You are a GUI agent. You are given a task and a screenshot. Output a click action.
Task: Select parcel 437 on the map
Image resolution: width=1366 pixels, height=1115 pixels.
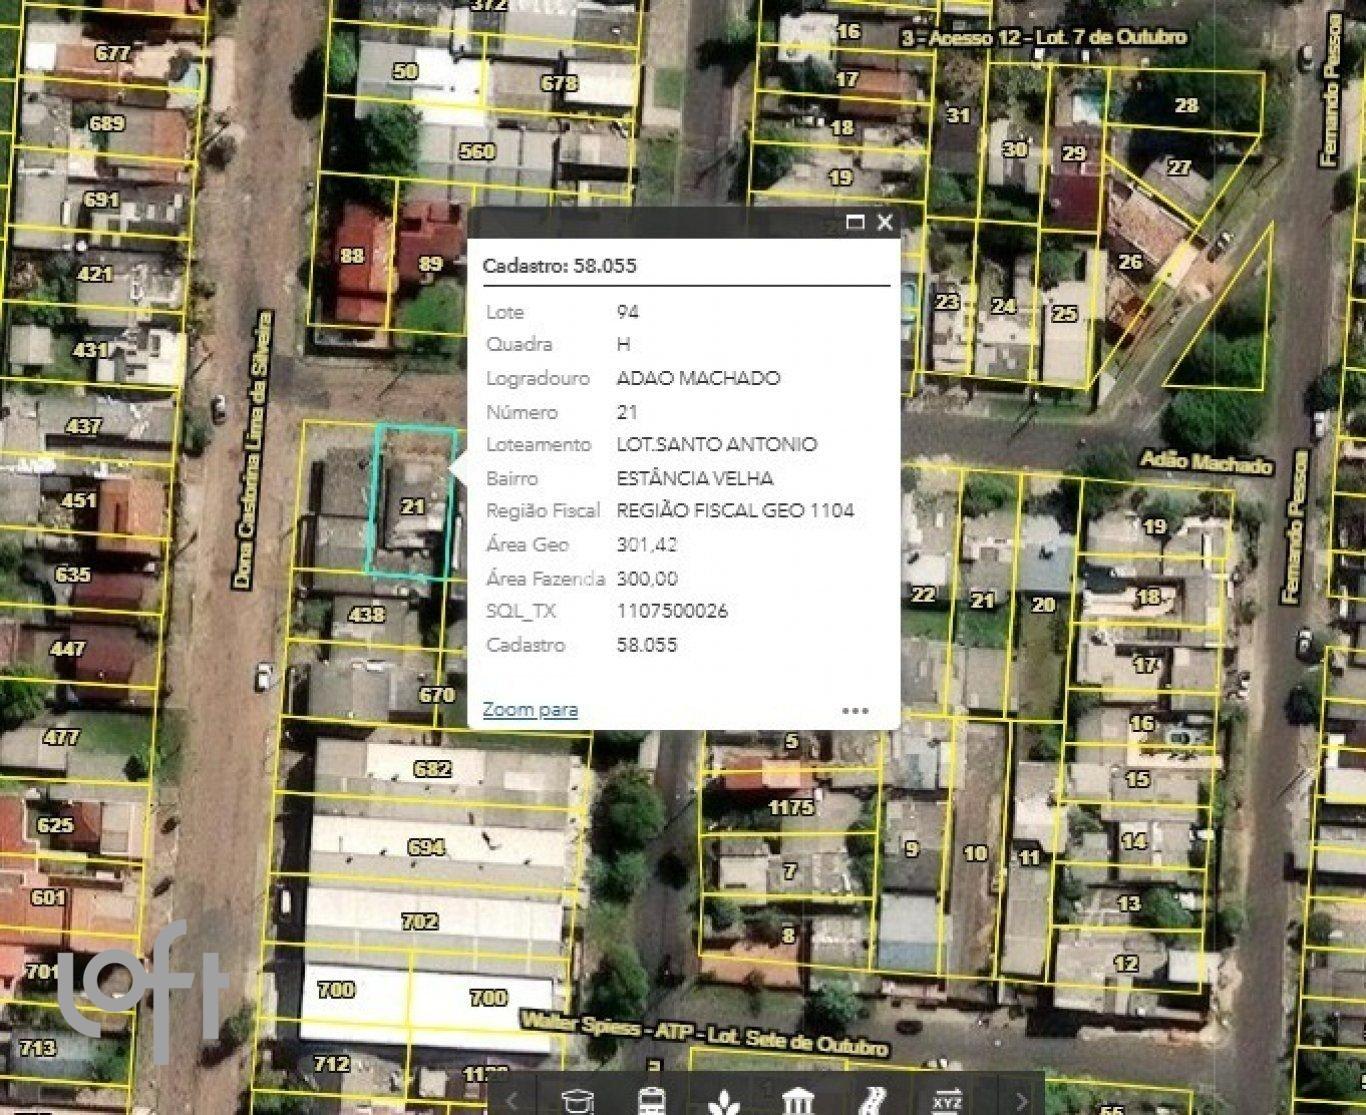pyautogui.click(x=83, y=425)
